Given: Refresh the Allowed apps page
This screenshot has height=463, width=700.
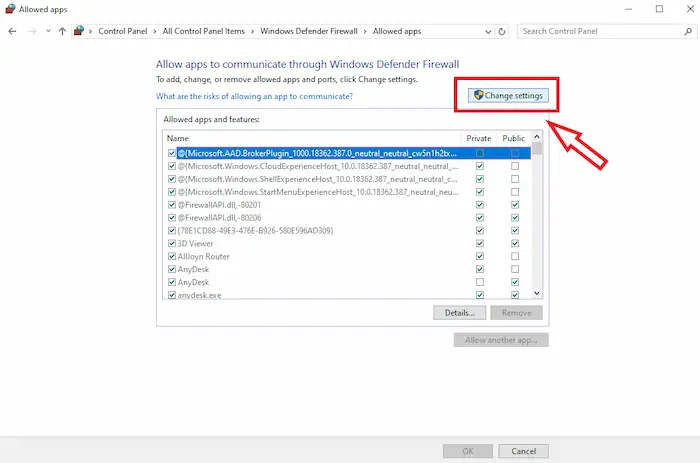Looking at the screenshot, I should pyautogui.click(x=502, y=32).
